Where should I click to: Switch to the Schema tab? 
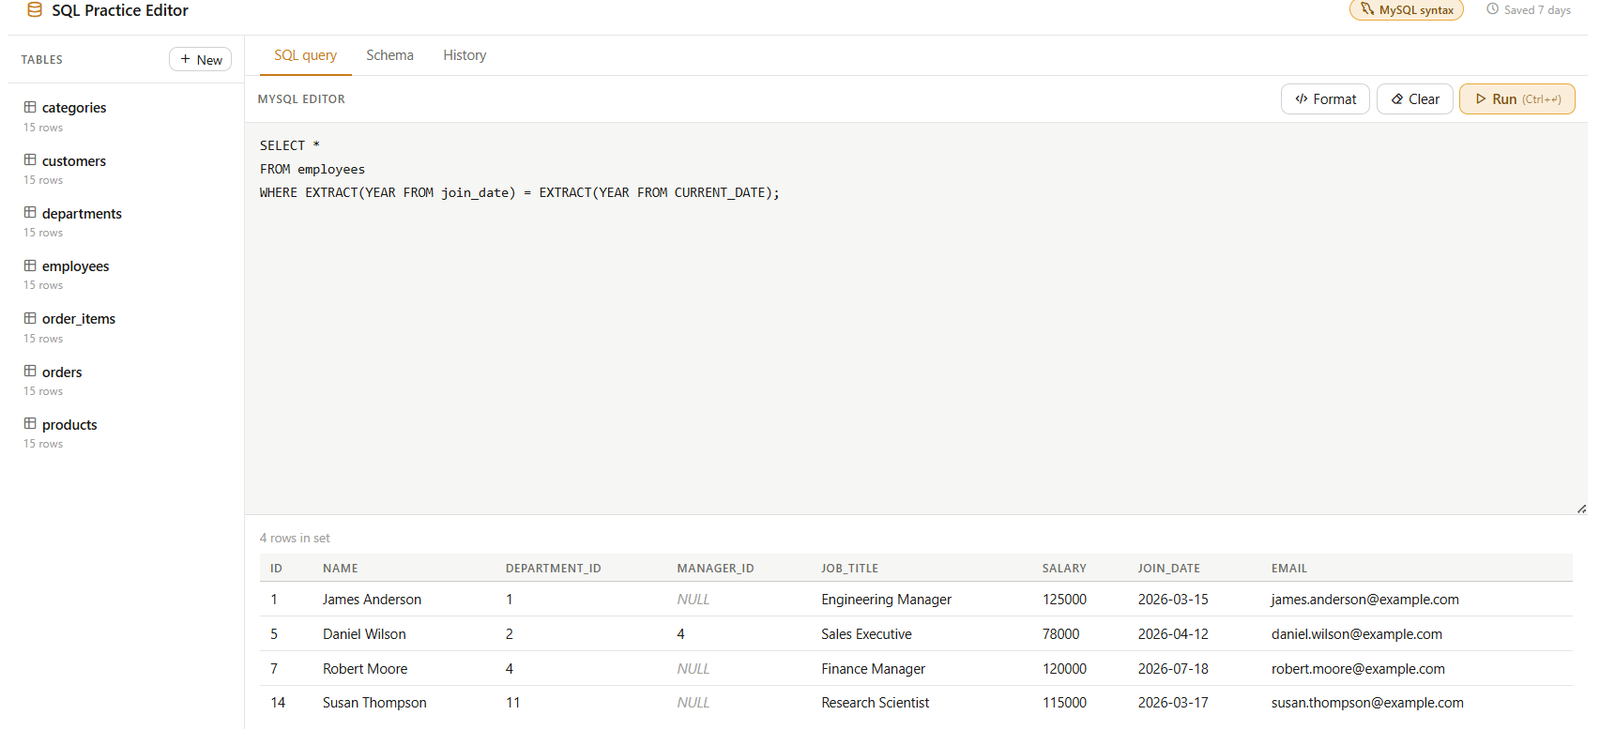[x=390, y=55]
